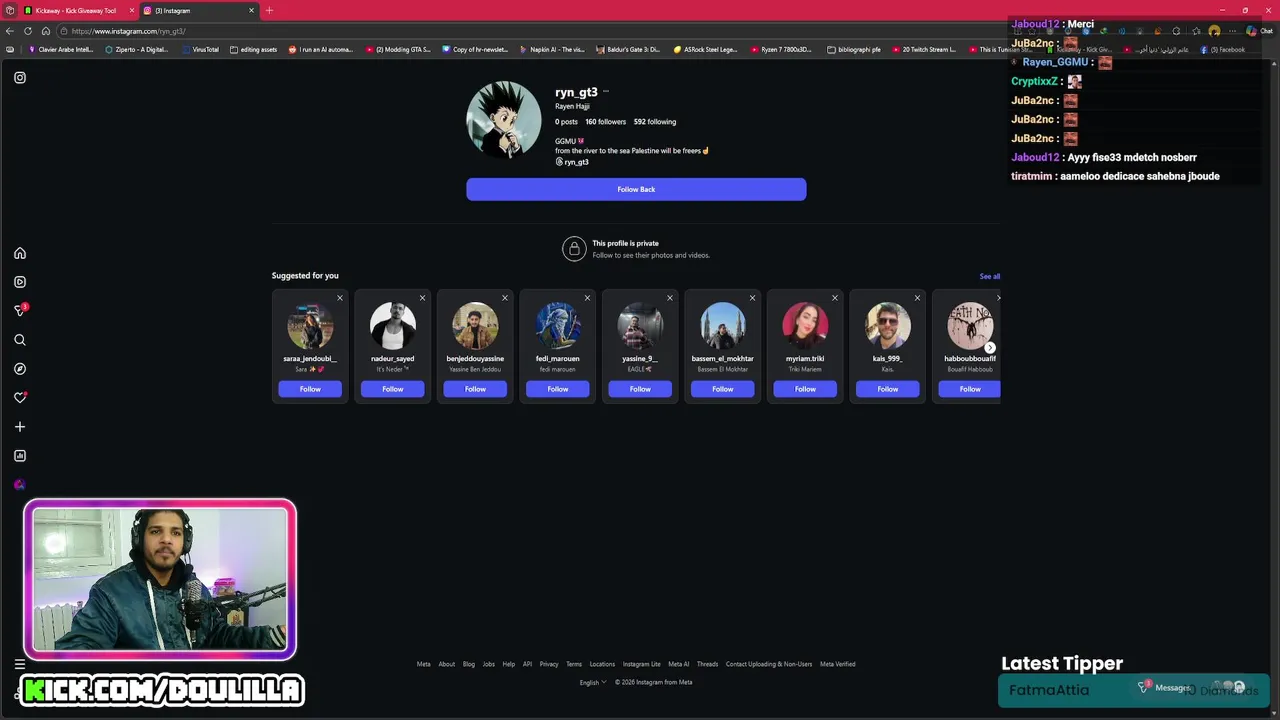Go to browser home page
This screenshot has width=1280, height=720.
pyautogui.click(x=46, y=31)
